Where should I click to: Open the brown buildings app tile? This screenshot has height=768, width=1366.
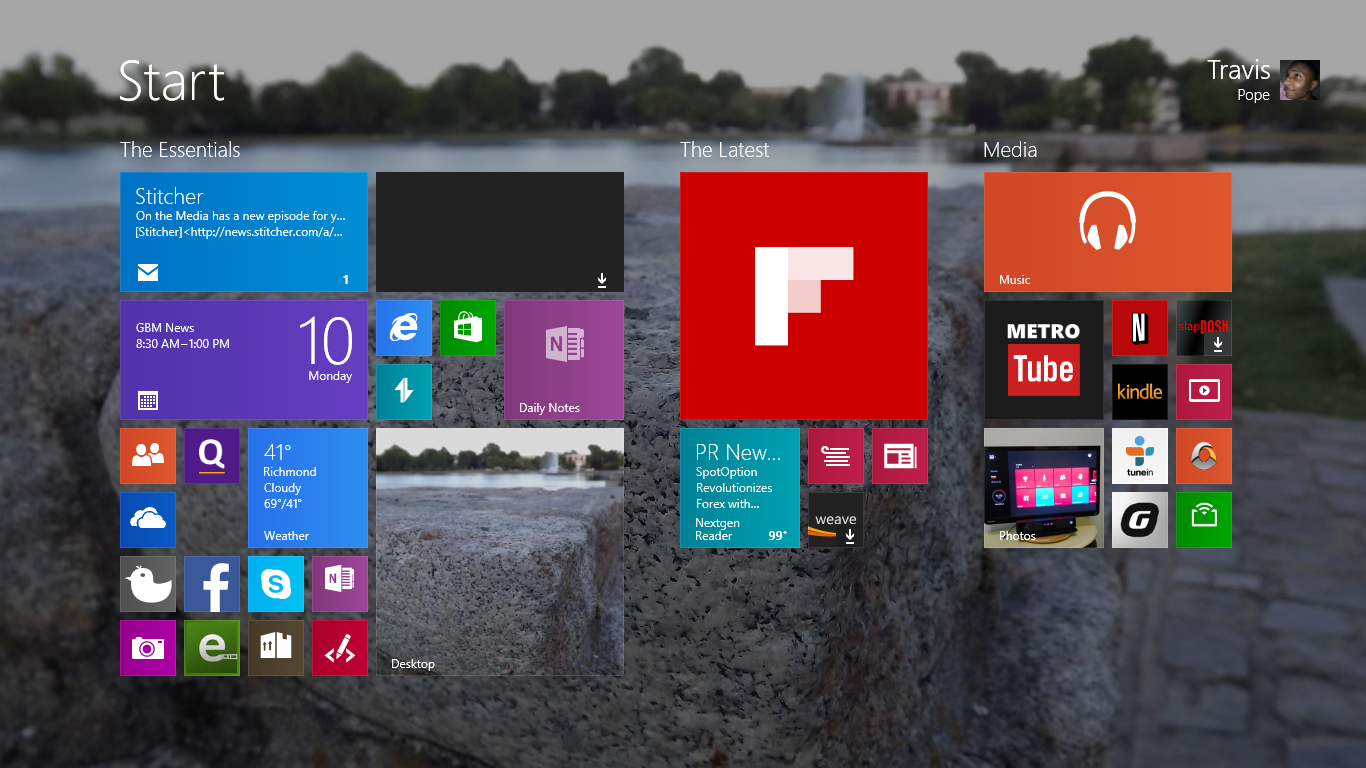(x=276, y=648)
